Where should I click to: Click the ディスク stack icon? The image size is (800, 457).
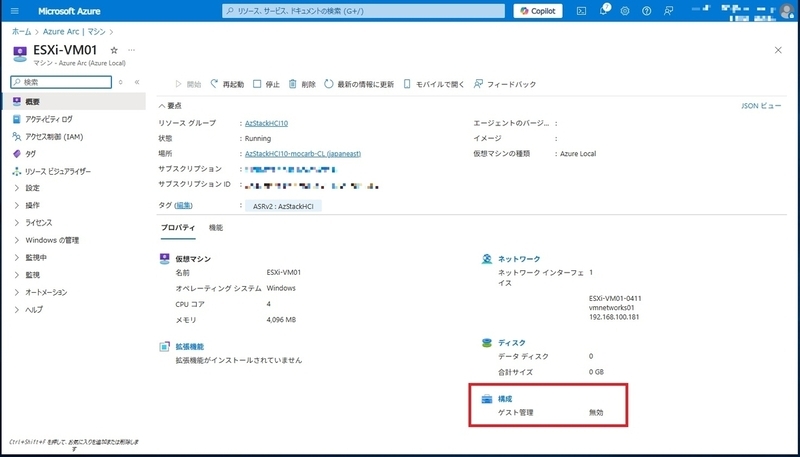(487, 343)
